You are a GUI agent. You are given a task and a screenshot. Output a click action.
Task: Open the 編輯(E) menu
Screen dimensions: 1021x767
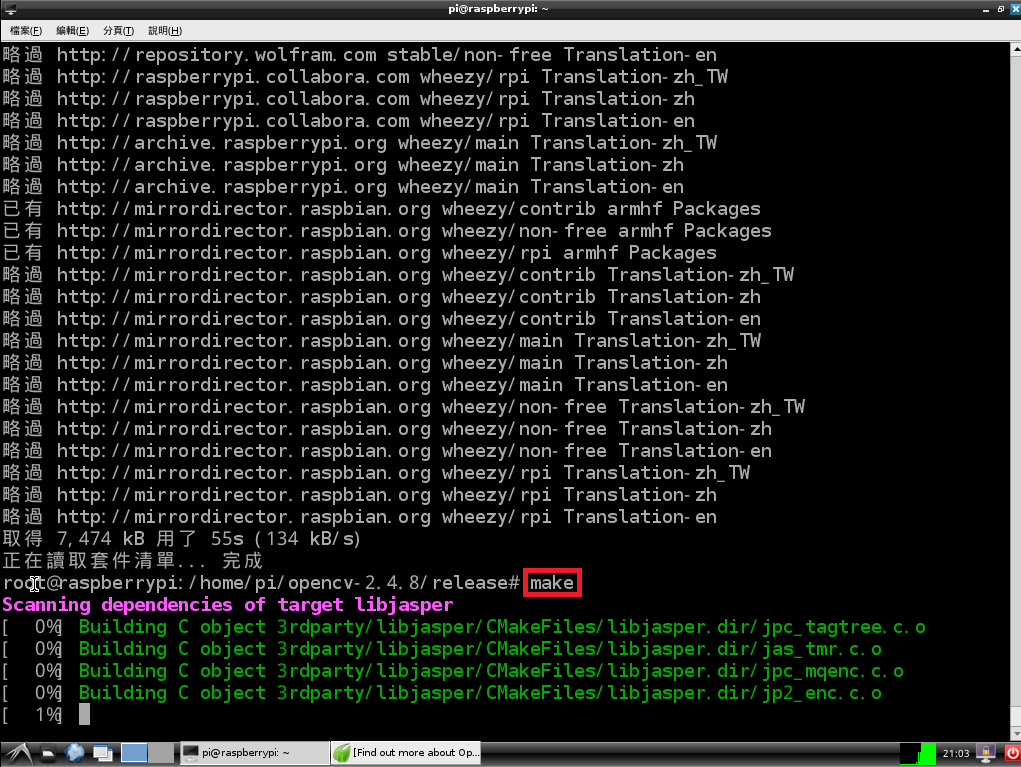coord(72,31)
